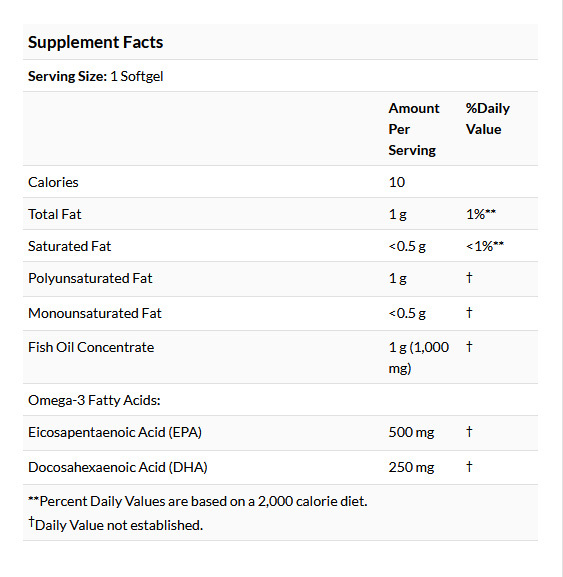Click the dagger symbol in Monounsaturated Fat row
This screenshot has height=577, width=563.
coord(469,312)
